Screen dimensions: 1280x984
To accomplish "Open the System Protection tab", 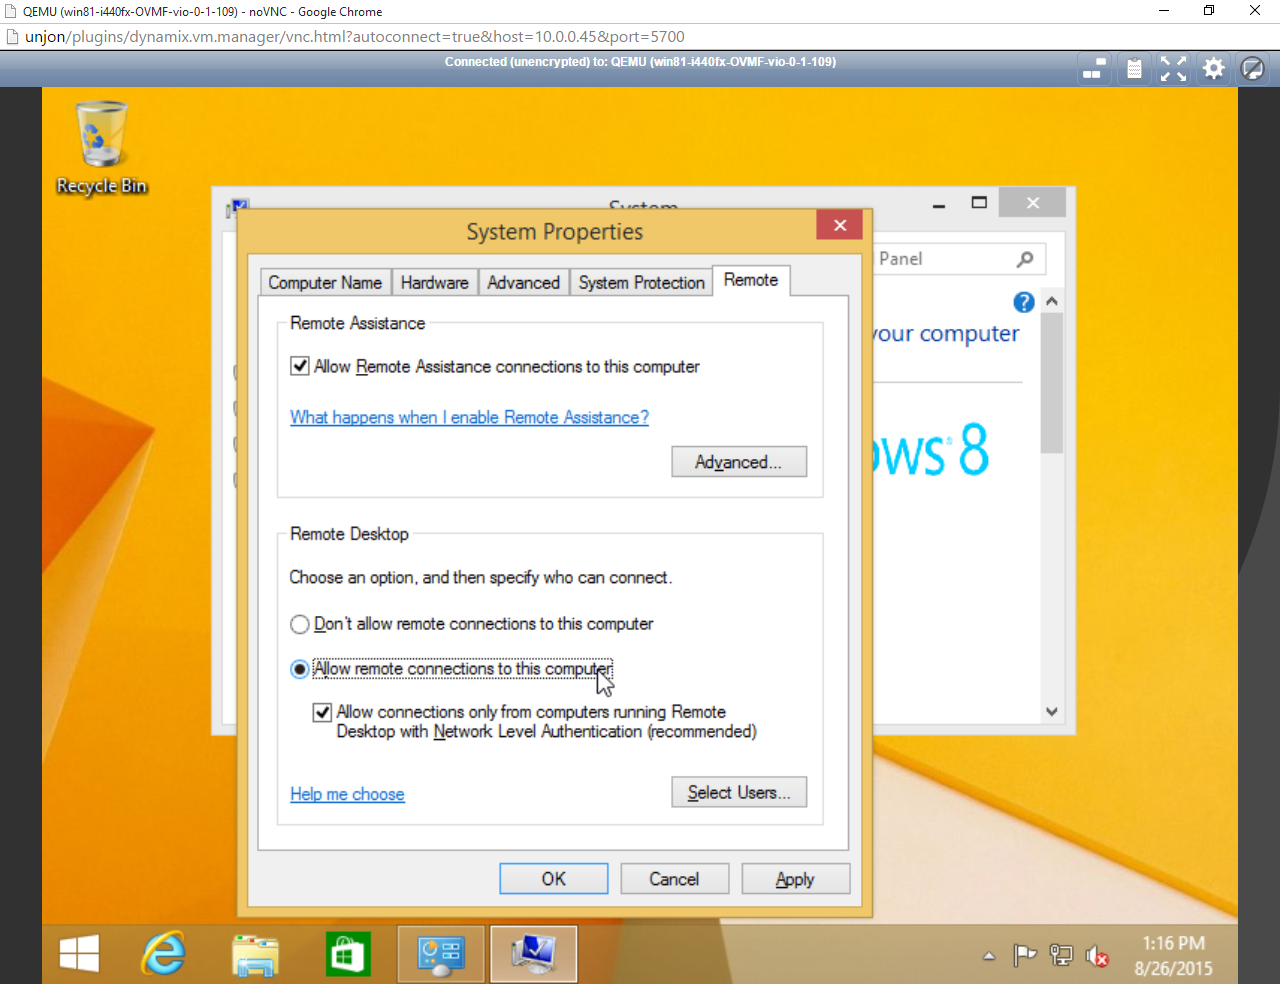I will pyautogui.click(x=641, y=283).
